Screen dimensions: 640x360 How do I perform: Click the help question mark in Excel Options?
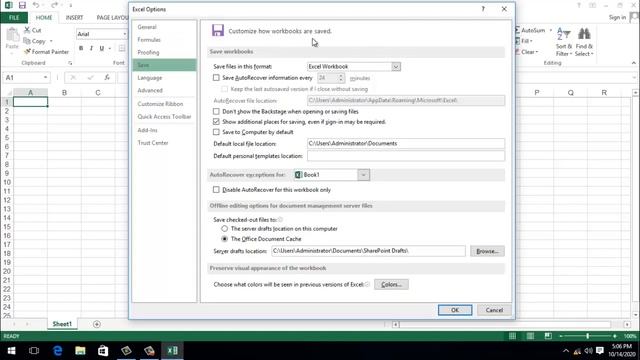tap(483, 9)
